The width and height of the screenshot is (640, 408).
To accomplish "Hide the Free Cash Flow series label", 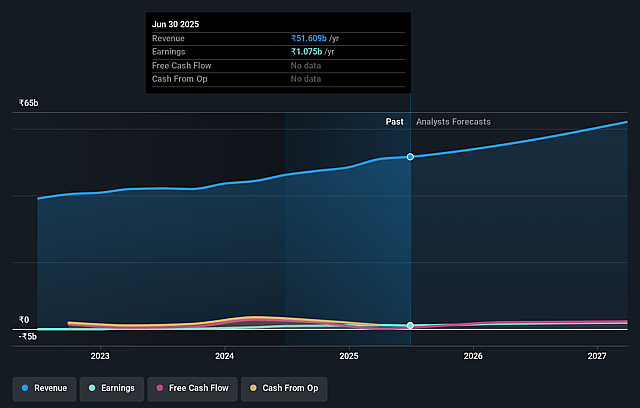I will point(195,386).
